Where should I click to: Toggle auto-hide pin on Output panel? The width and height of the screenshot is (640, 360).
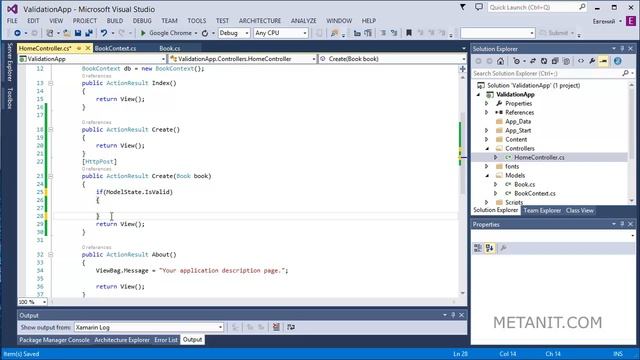[x=453, y=315]
